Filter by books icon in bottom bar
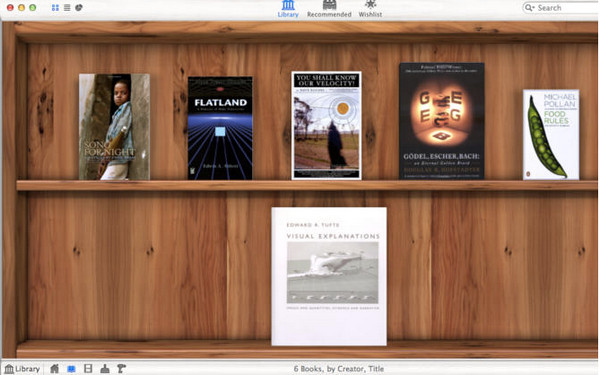The width and height of the screenshot is (600, 375). click(71, 369)
